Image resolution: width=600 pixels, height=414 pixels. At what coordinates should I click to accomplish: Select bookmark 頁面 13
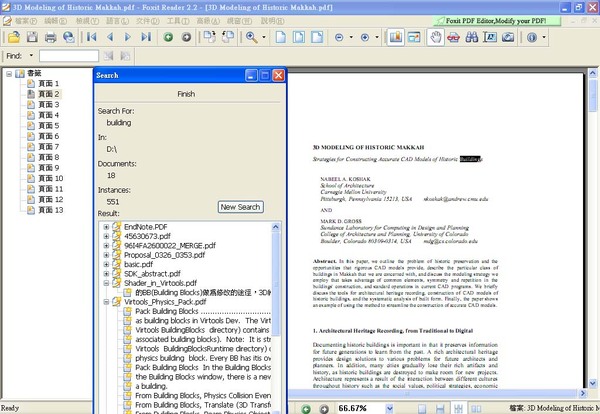tap(51, 210)
